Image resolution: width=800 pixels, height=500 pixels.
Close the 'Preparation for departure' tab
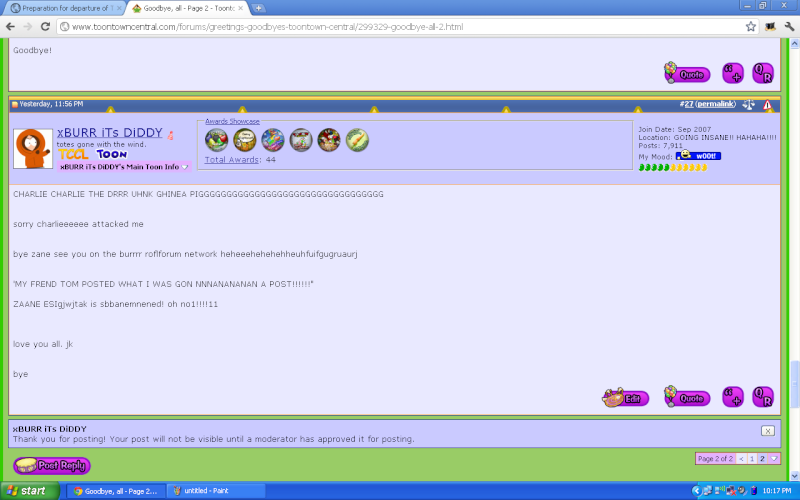[x=119, y=8]
